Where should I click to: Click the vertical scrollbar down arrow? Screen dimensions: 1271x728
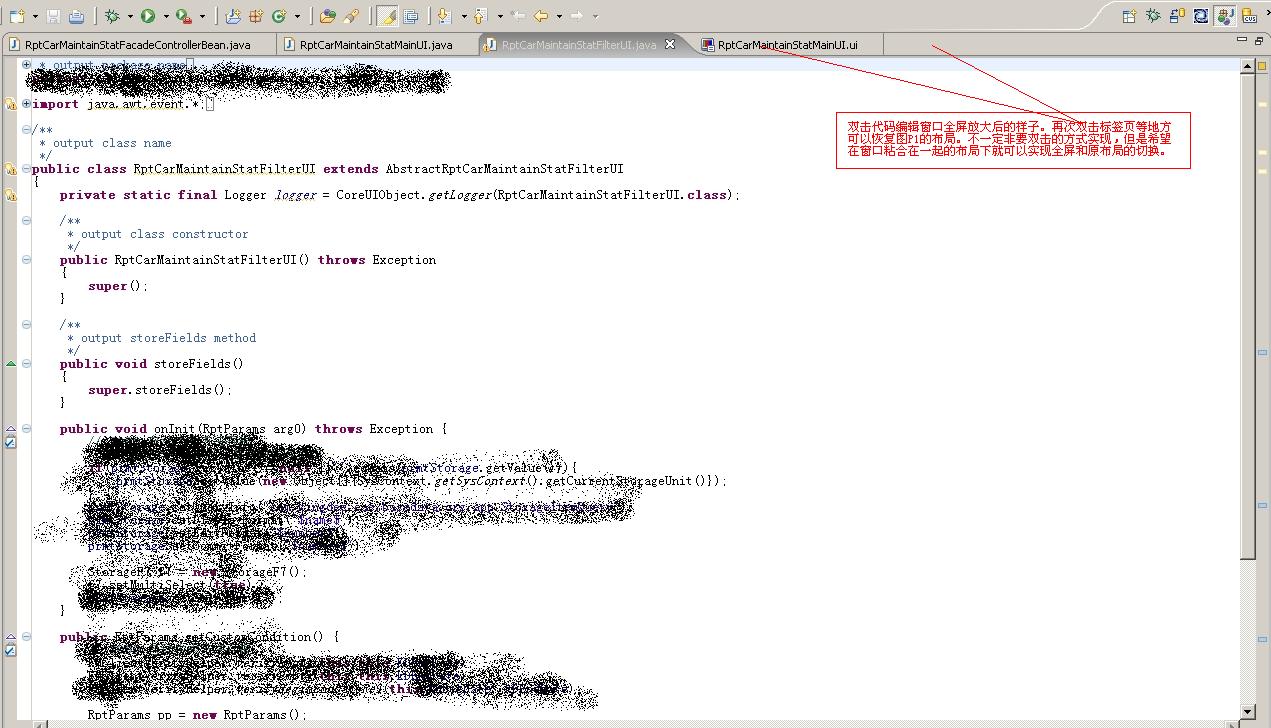click(1247, 712)
